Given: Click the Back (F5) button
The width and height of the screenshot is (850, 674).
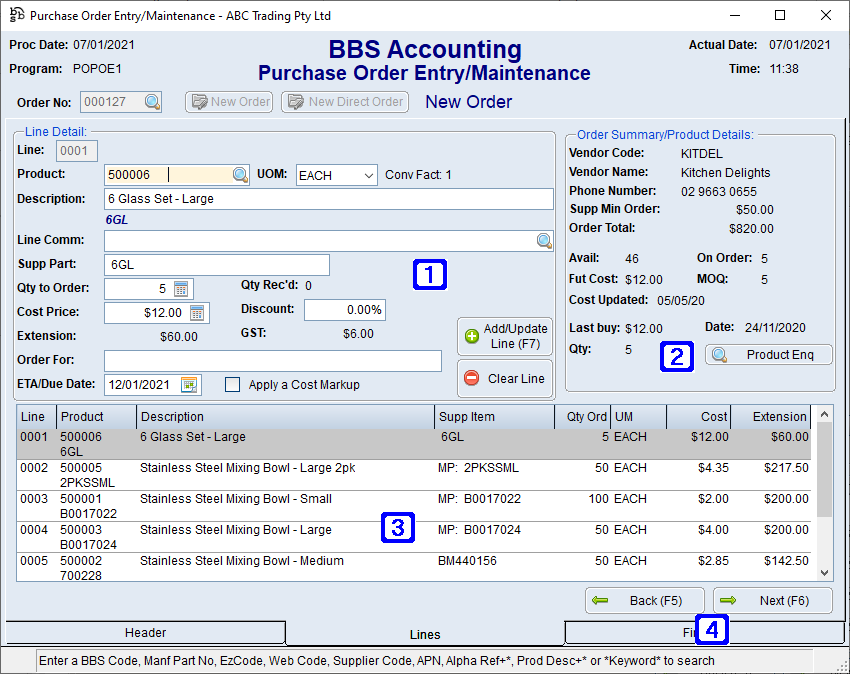Looking at the screenshot, I should (x=644, y=600).
